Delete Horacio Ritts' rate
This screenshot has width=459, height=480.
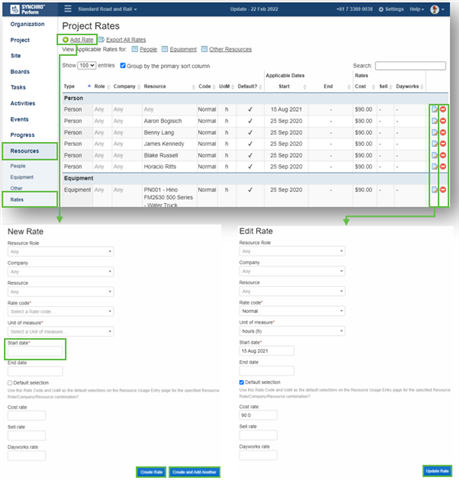click(443, 166)
